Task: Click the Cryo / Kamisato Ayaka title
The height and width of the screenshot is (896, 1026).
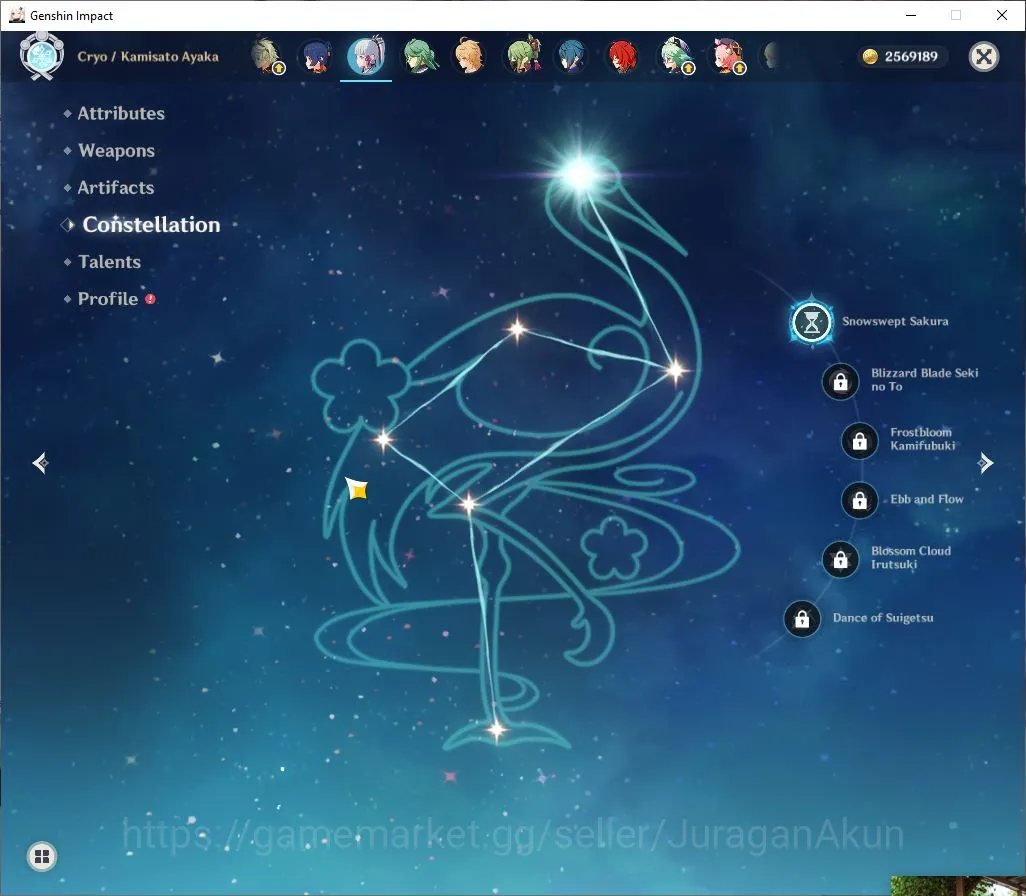Action: [x=148, y=57]
